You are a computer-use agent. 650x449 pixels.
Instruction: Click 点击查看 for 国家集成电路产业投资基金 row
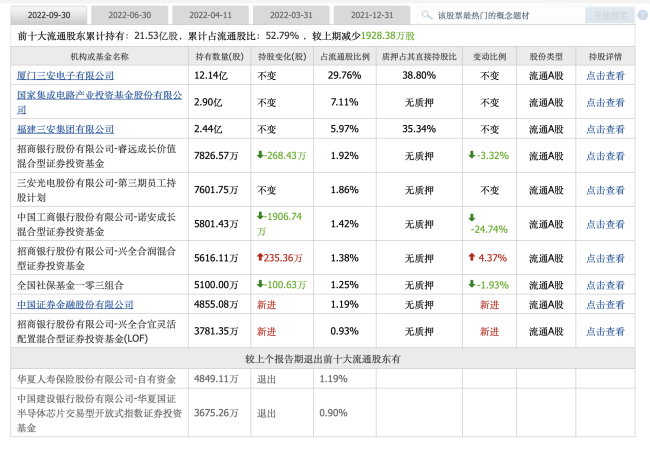[605, 102]
